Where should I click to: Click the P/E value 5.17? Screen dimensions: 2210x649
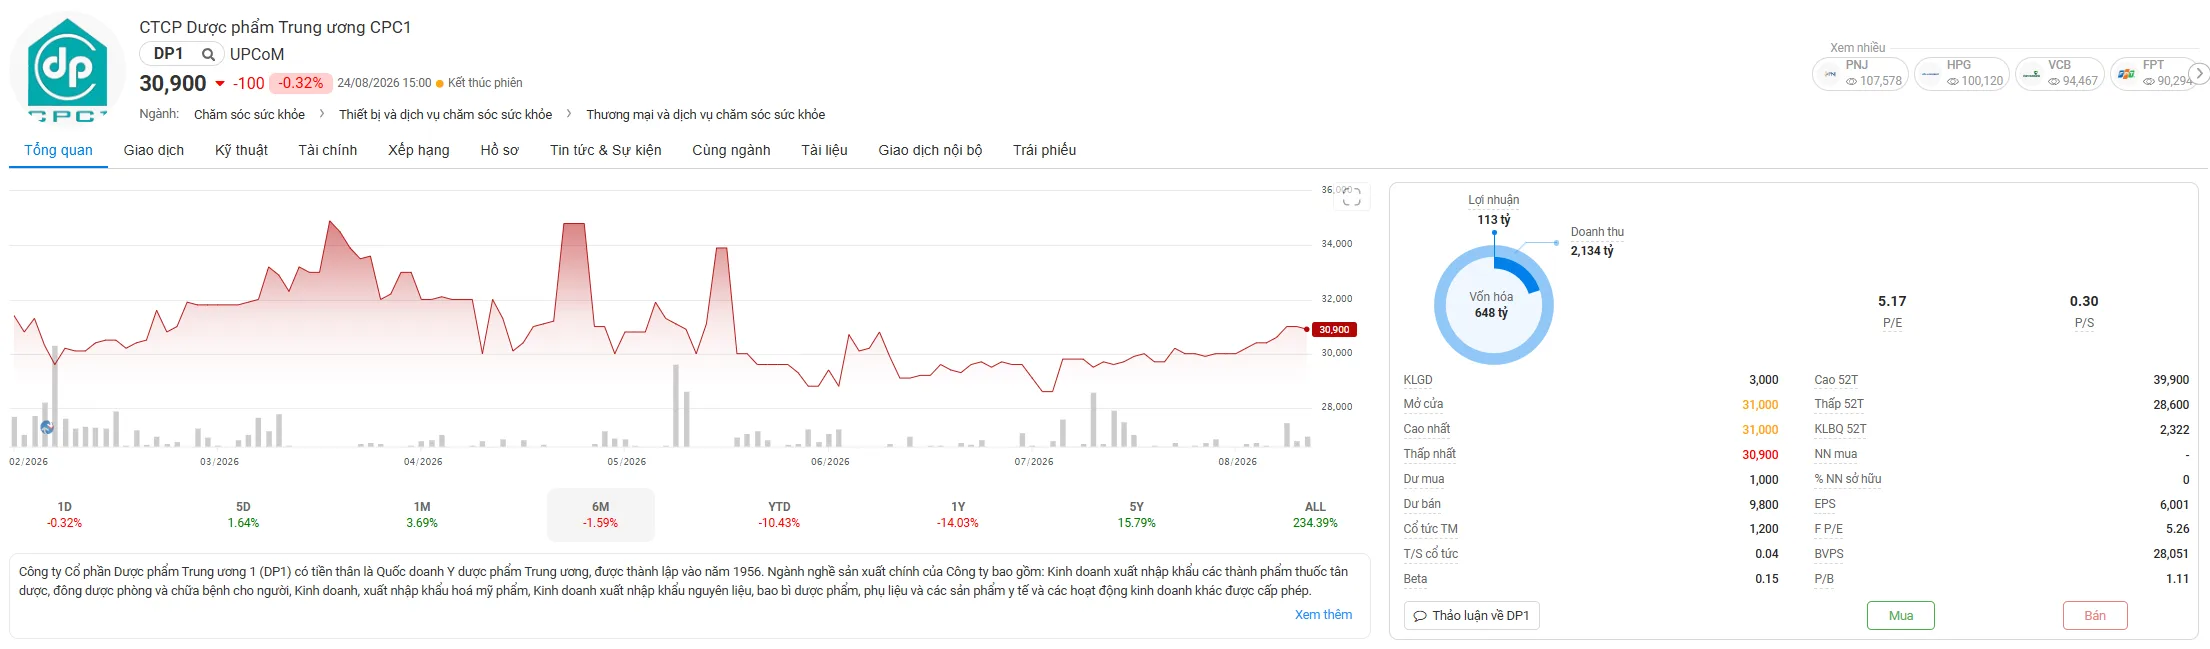pos(1892,301)
